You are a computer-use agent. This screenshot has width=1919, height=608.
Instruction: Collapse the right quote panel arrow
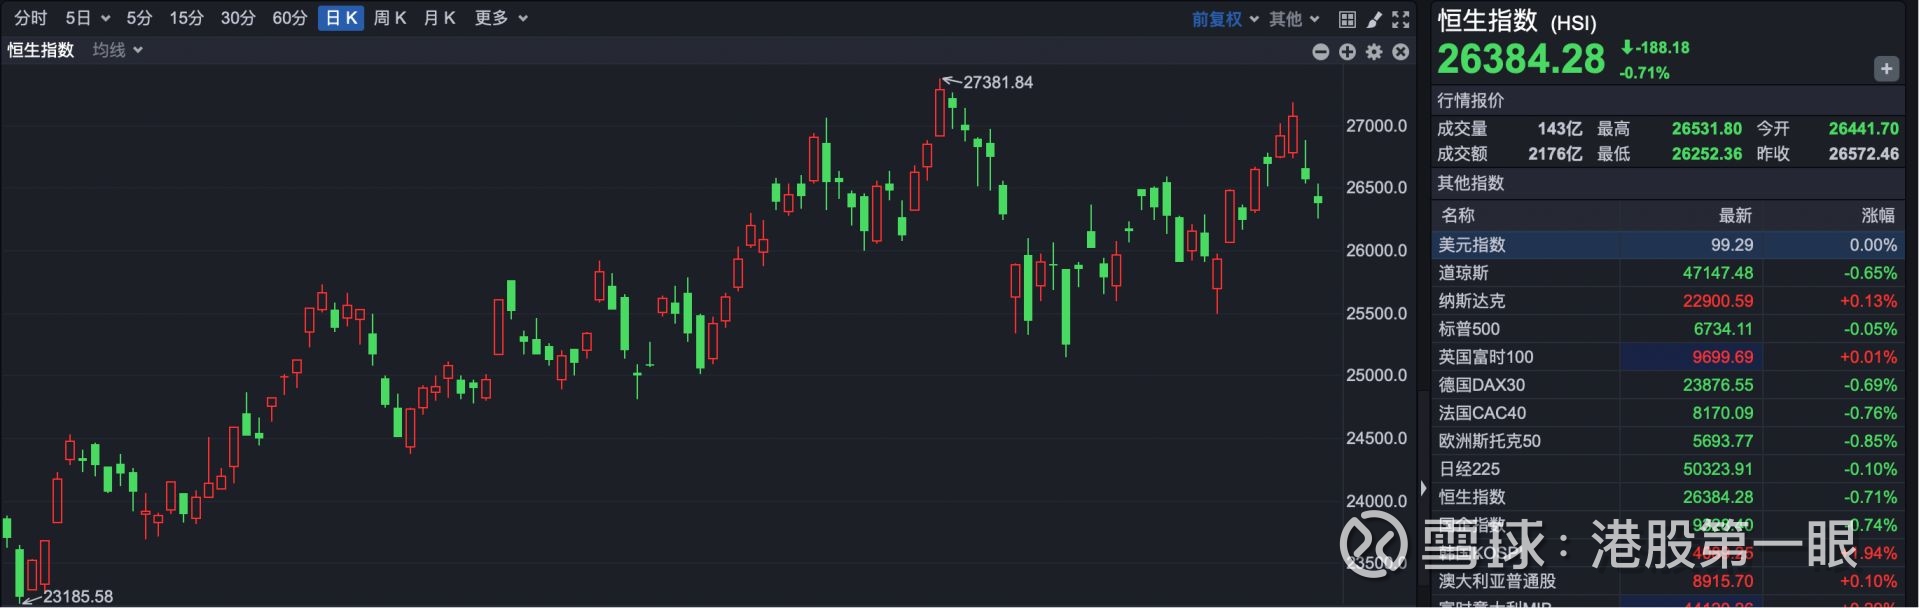[x=1423, y=489]
